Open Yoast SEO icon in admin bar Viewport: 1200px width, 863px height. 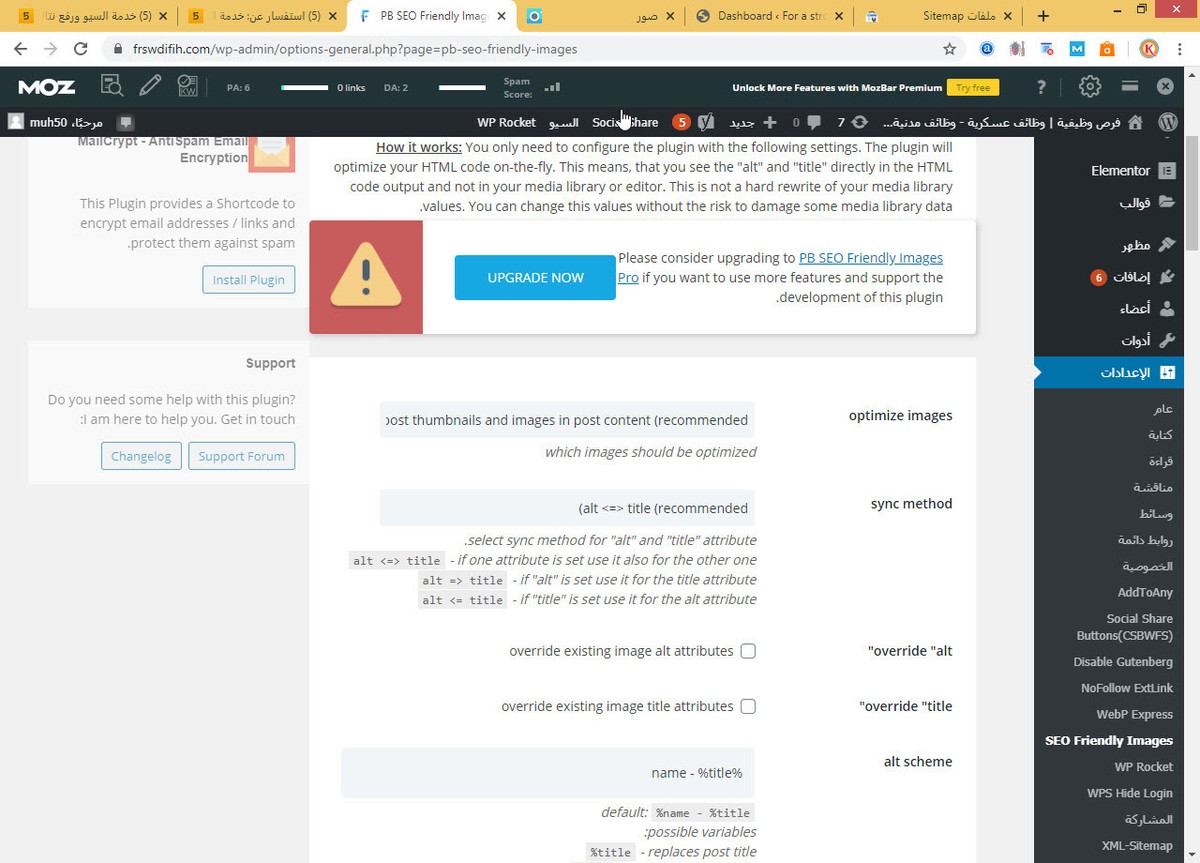coord(706,122)
